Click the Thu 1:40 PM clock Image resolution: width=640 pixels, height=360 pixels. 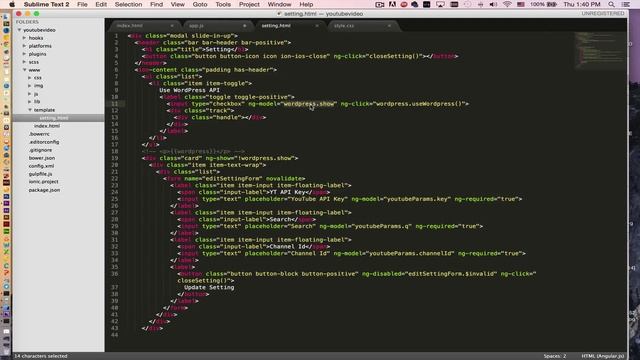tap(582, 4)
